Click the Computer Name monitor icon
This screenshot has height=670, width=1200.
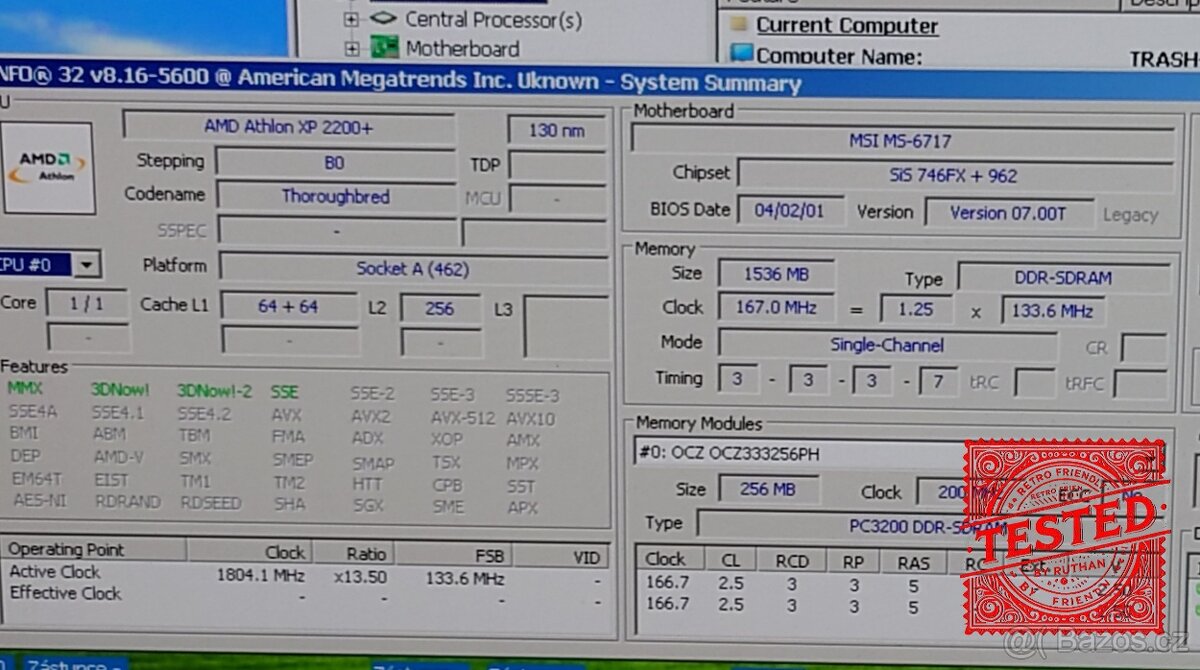coord(741,54)
